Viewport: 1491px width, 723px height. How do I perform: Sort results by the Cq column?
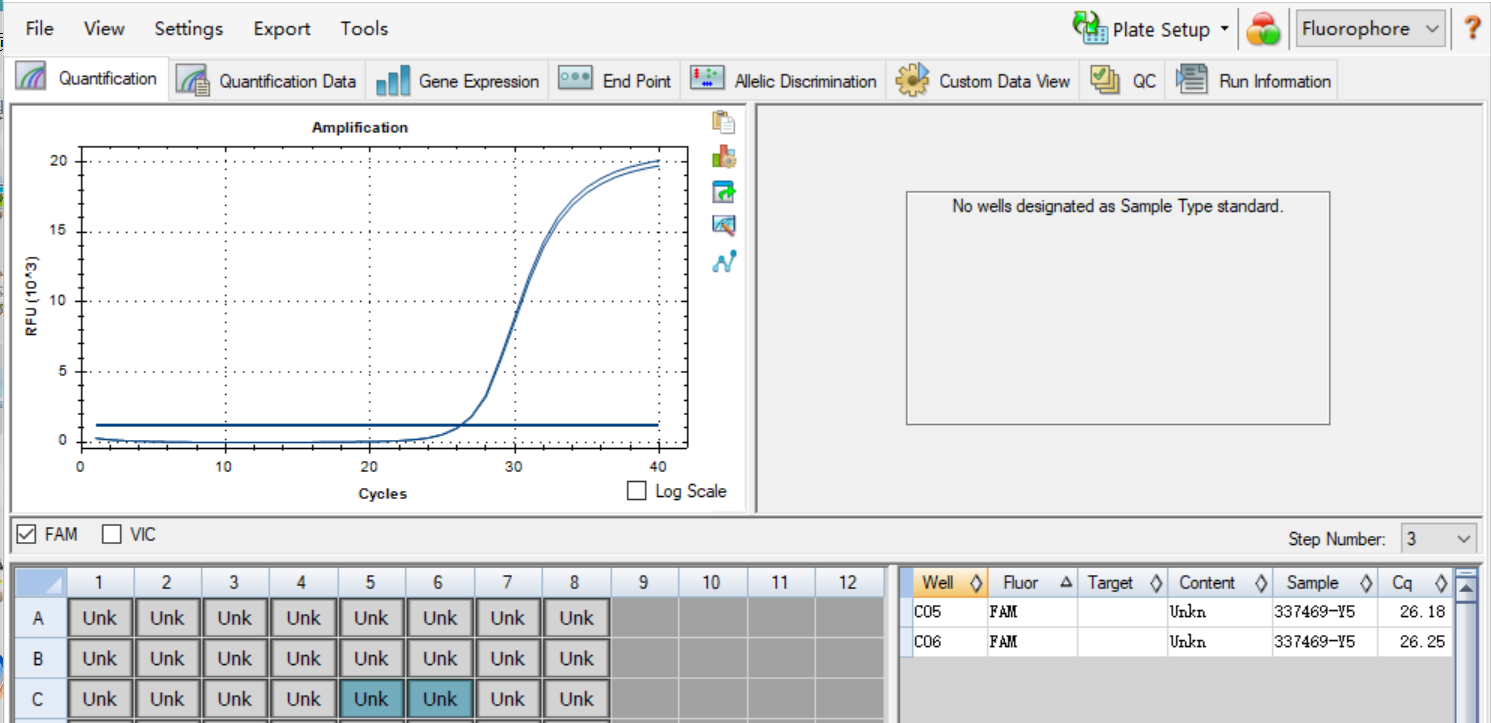1414,583
